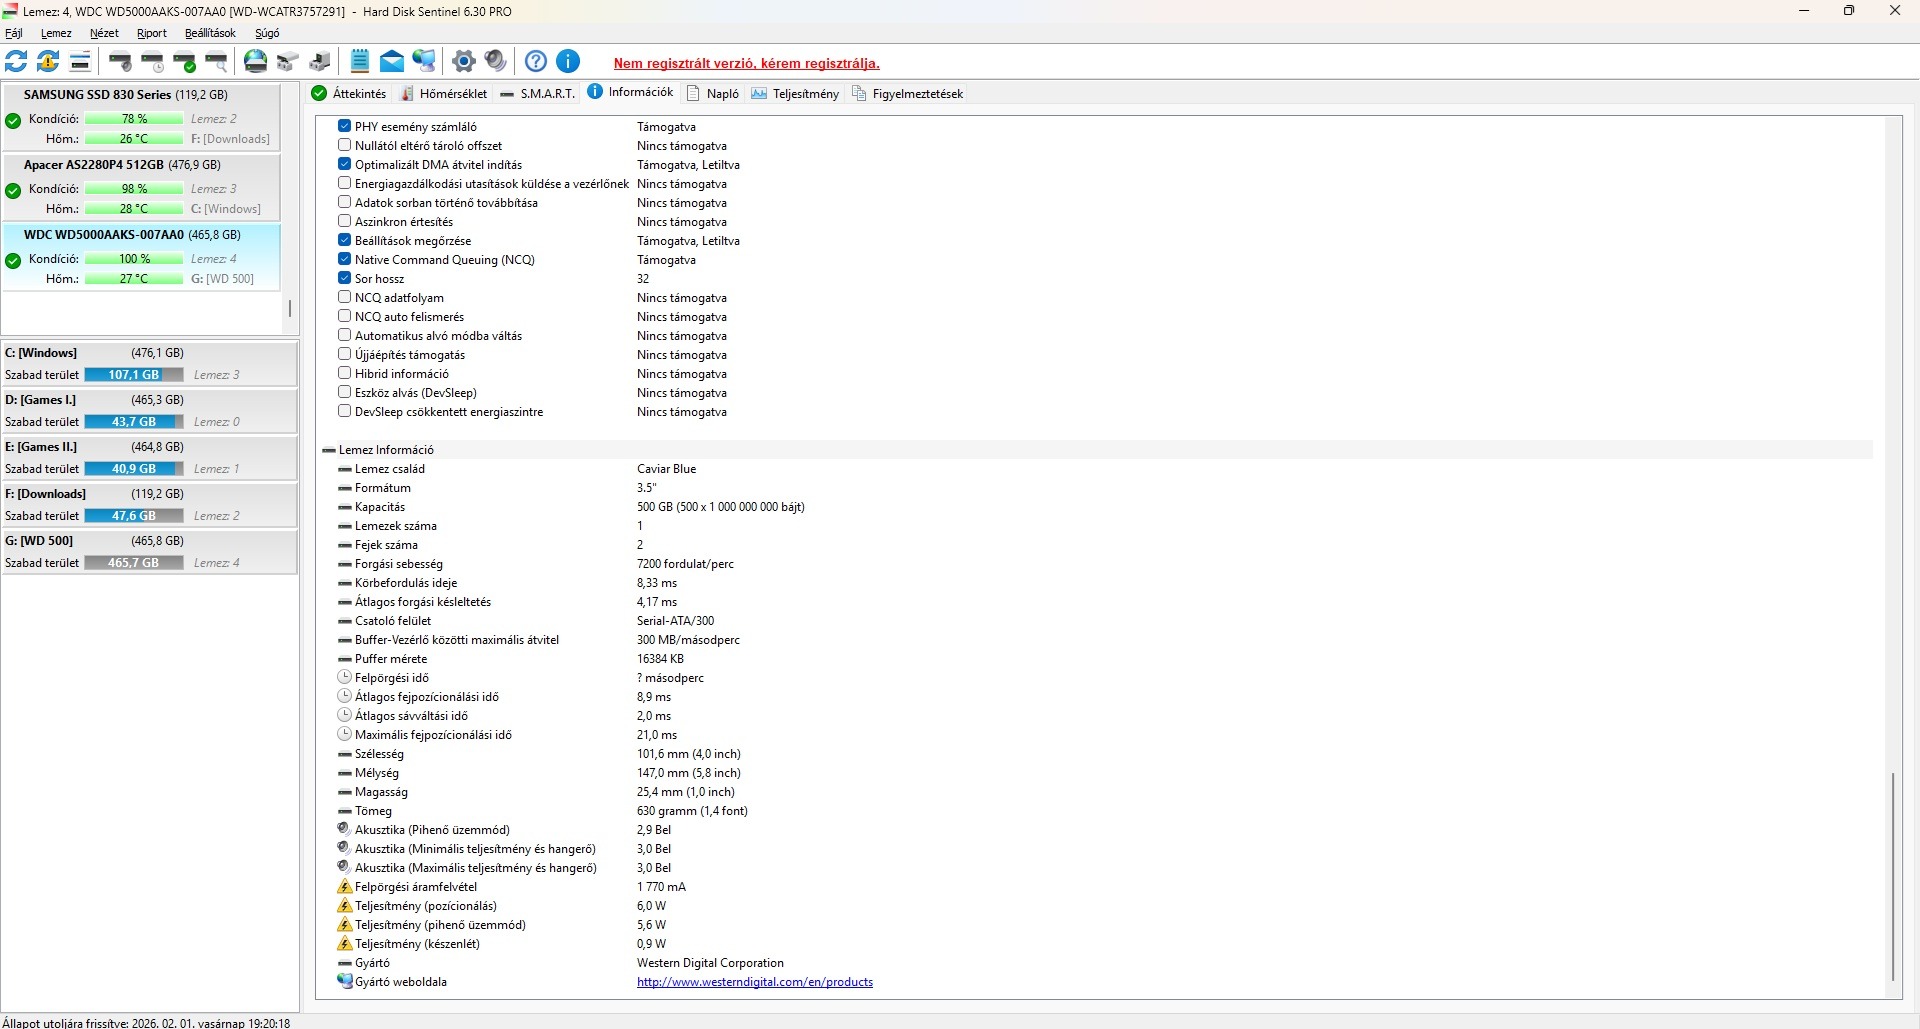Toggle the PHY esemény számláló checkbox
1920x1029 pixels.
345,127
